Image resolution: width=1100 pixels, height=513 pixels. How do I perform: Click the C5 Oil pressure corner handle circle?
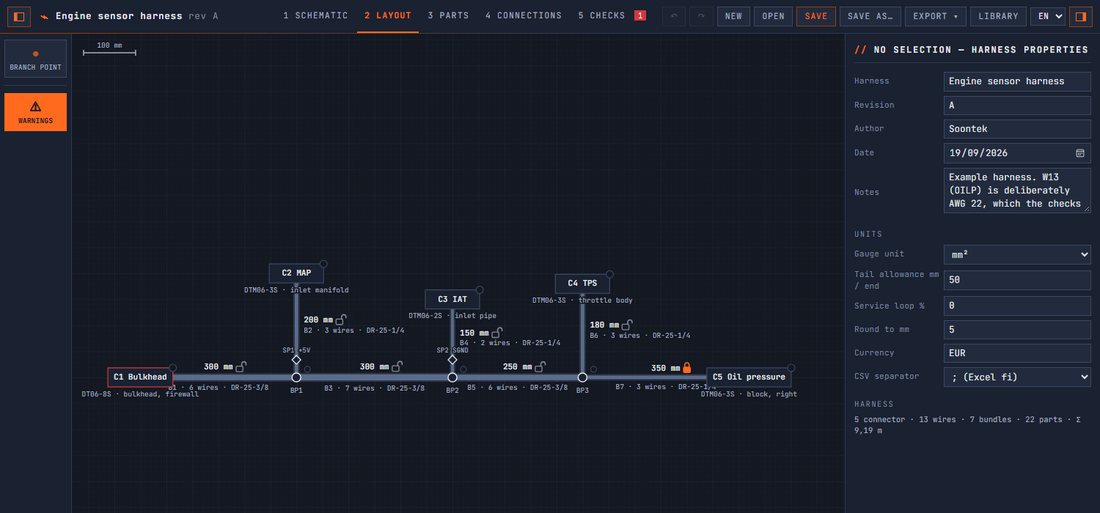click(791, 368)
